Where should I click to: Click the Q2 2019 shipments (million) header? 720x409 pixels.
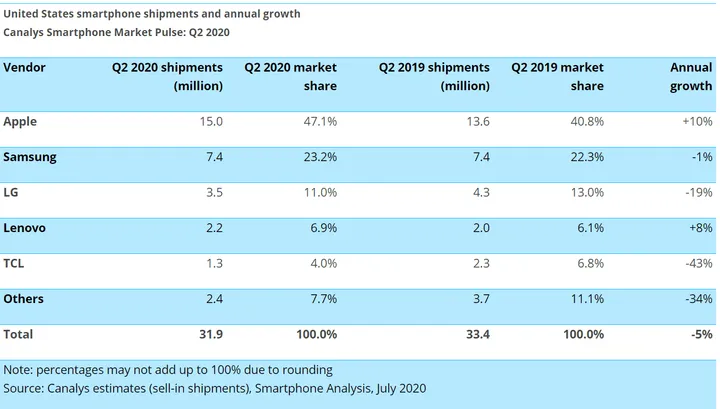coord(434,77)
